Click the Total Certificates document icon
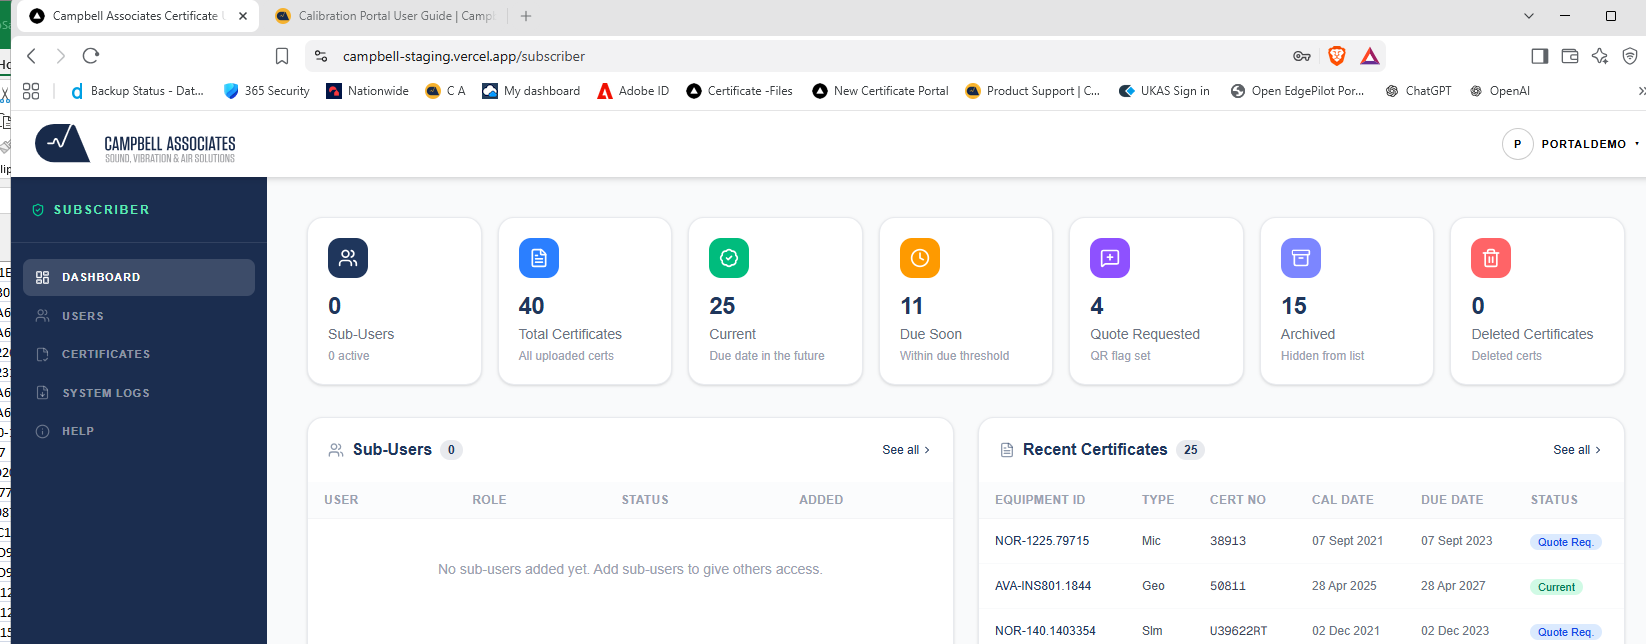 539,258
